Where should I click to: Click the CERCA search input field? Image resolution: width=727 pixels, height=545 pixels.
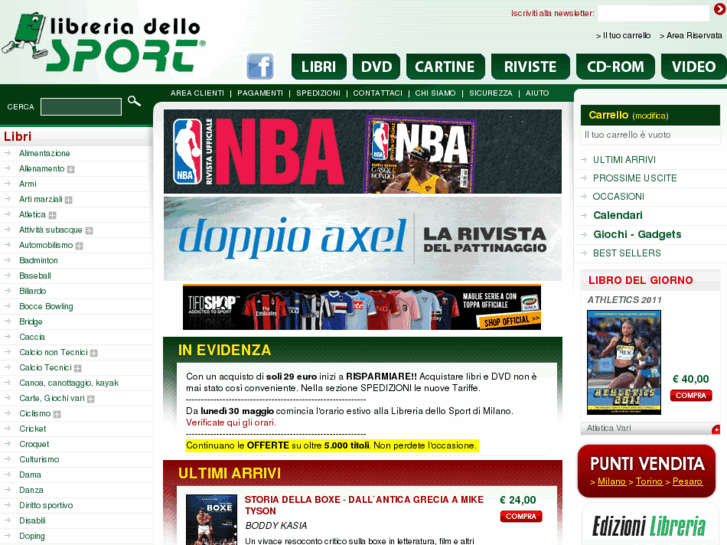[x=81, y=107]
